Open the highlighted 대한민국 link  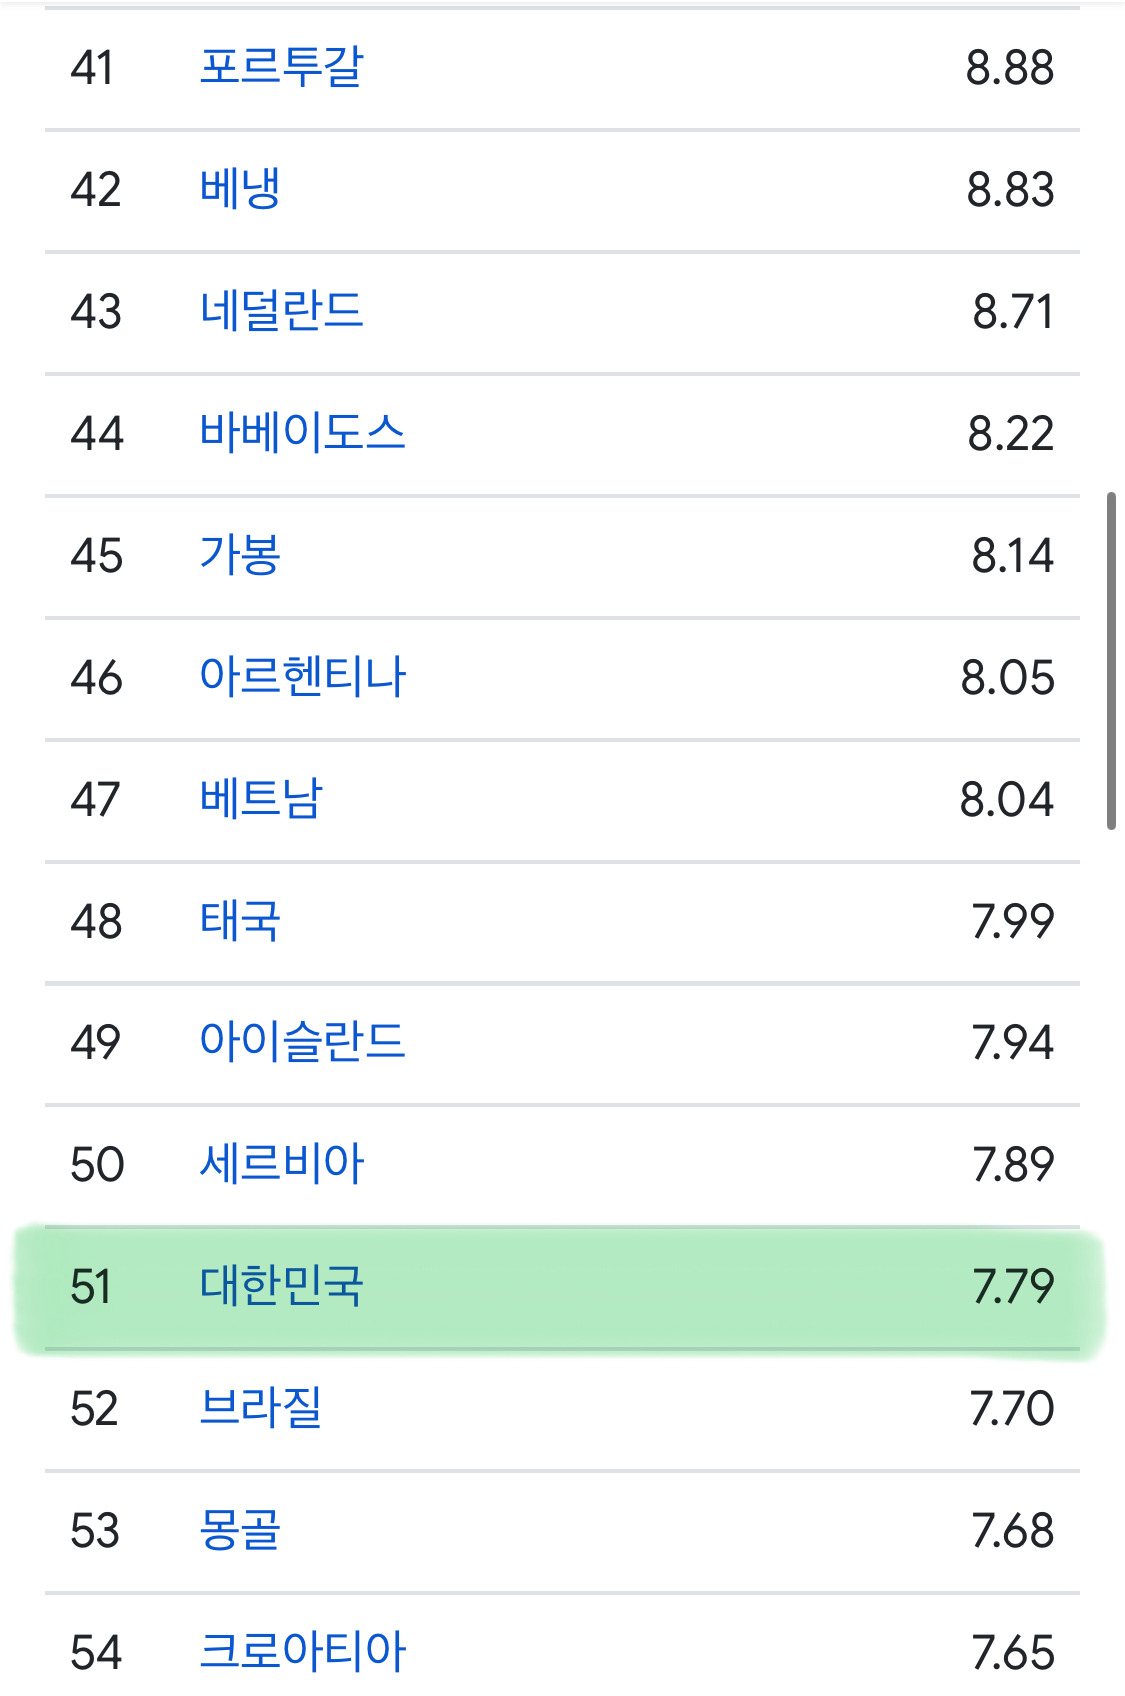tap(281, 1286)
